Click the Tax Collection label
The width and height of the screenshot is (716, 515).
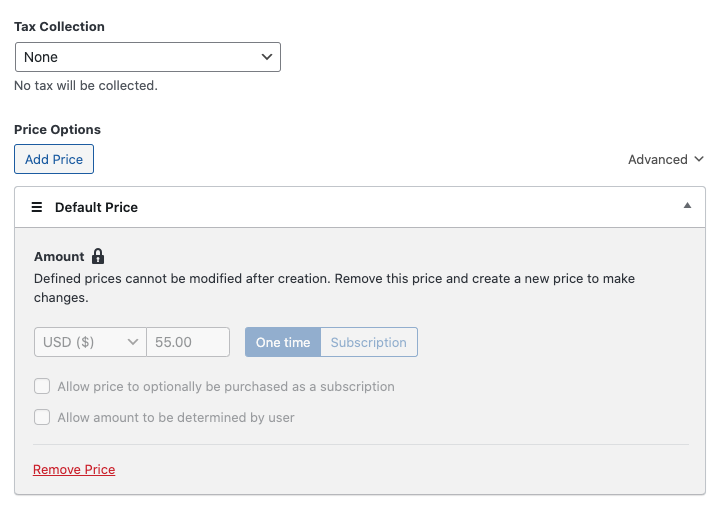coord(59,26)
